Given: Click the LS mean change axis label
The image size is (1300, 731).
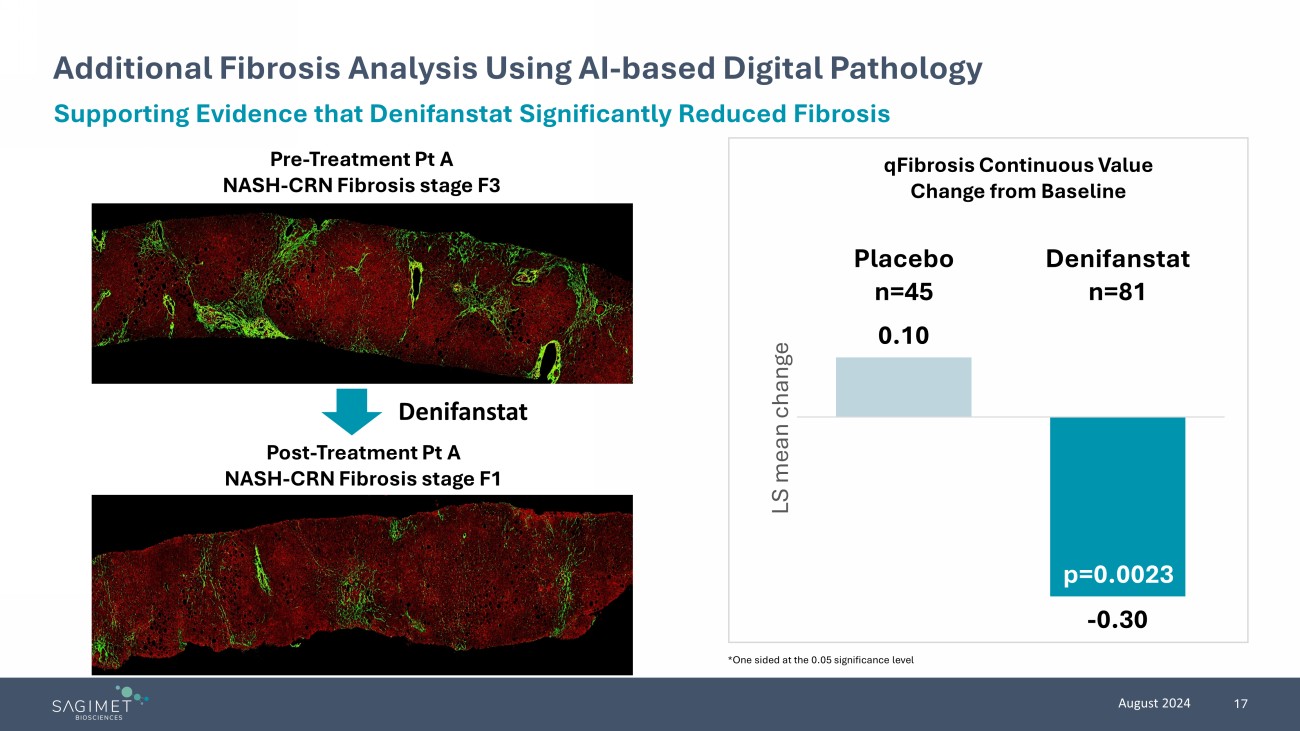Looking at the screenshot, I should pos(781,428).
